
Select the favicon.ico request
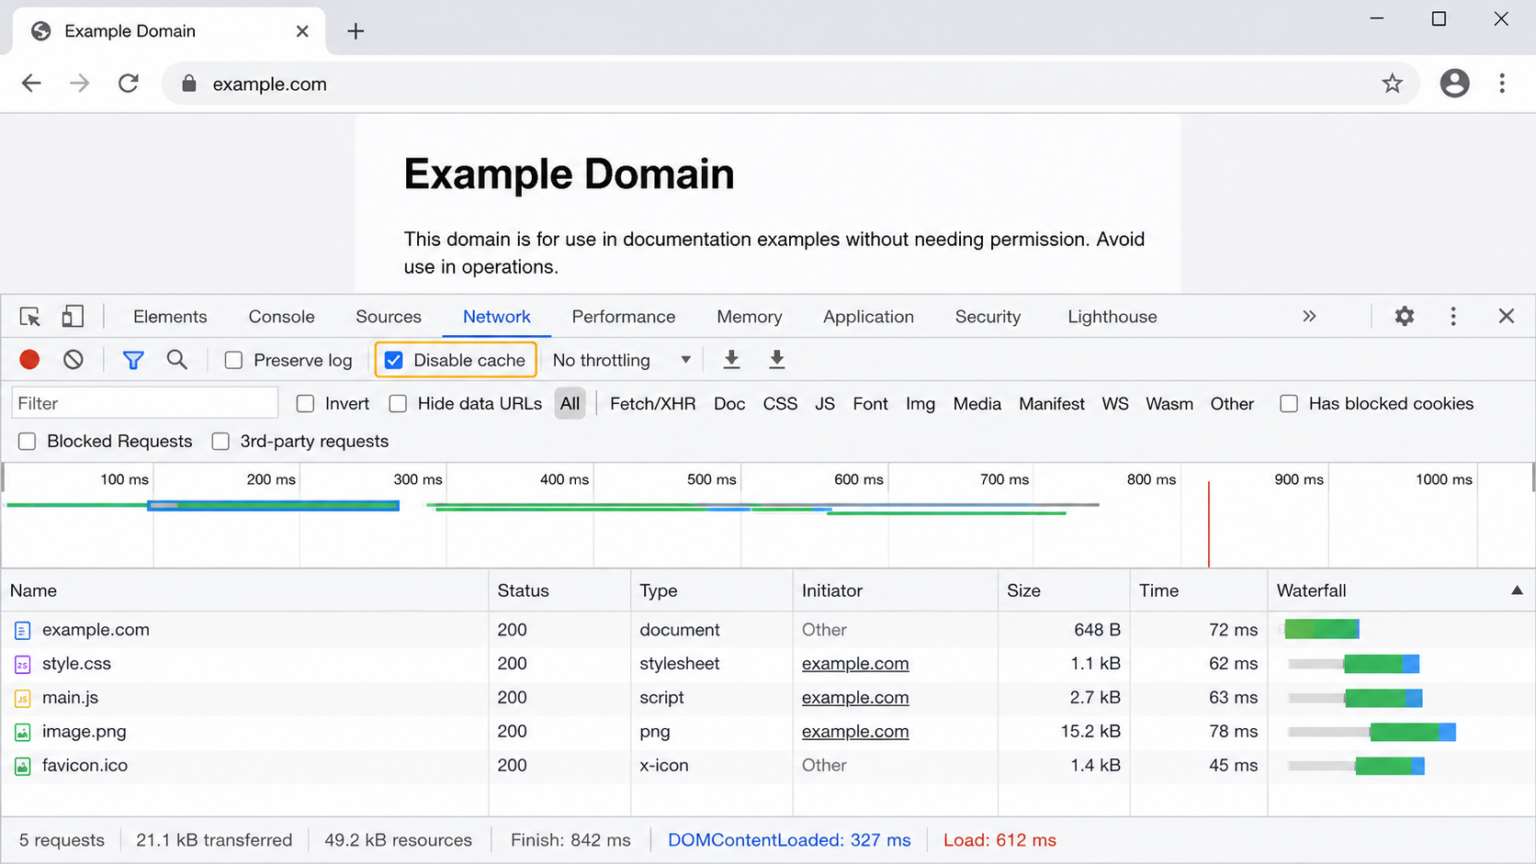pyautogui.click(x=768, y=766)
